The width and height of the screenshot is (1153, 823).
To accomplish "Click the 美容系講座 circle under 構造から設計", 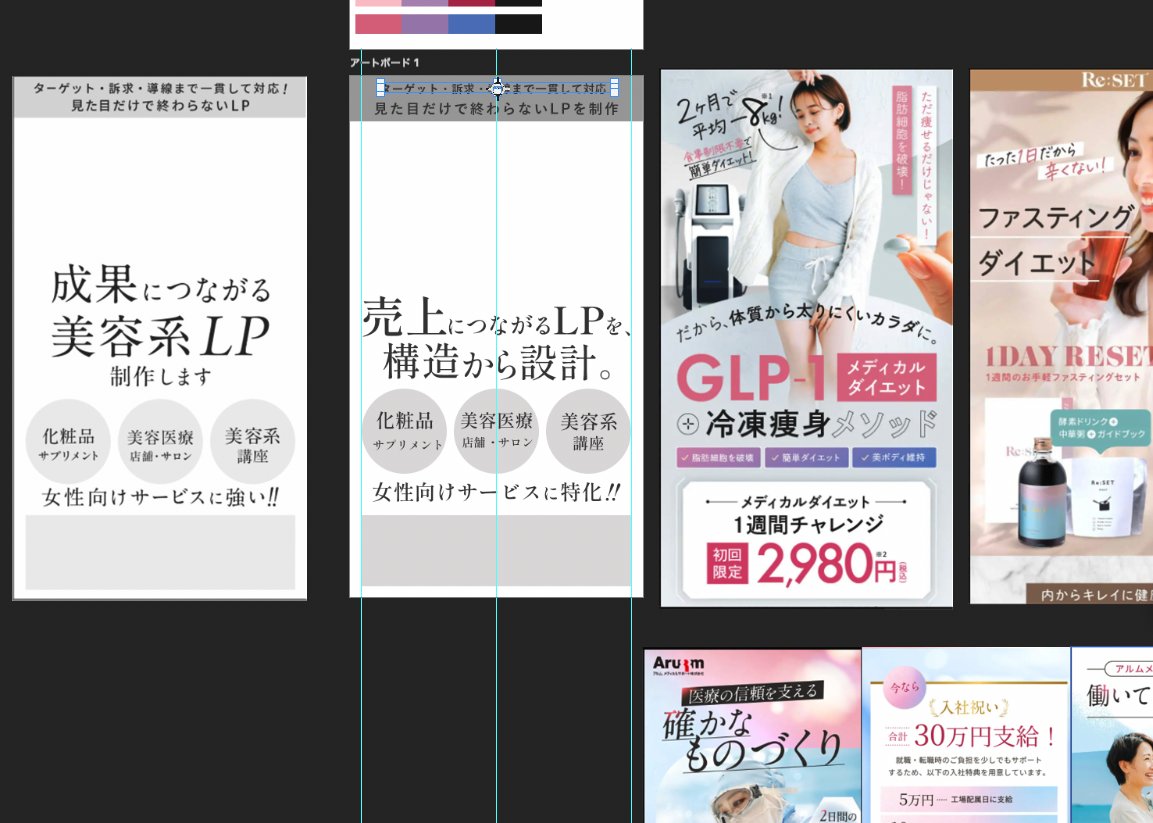I will pyautogui.click(x=588, y=430).
